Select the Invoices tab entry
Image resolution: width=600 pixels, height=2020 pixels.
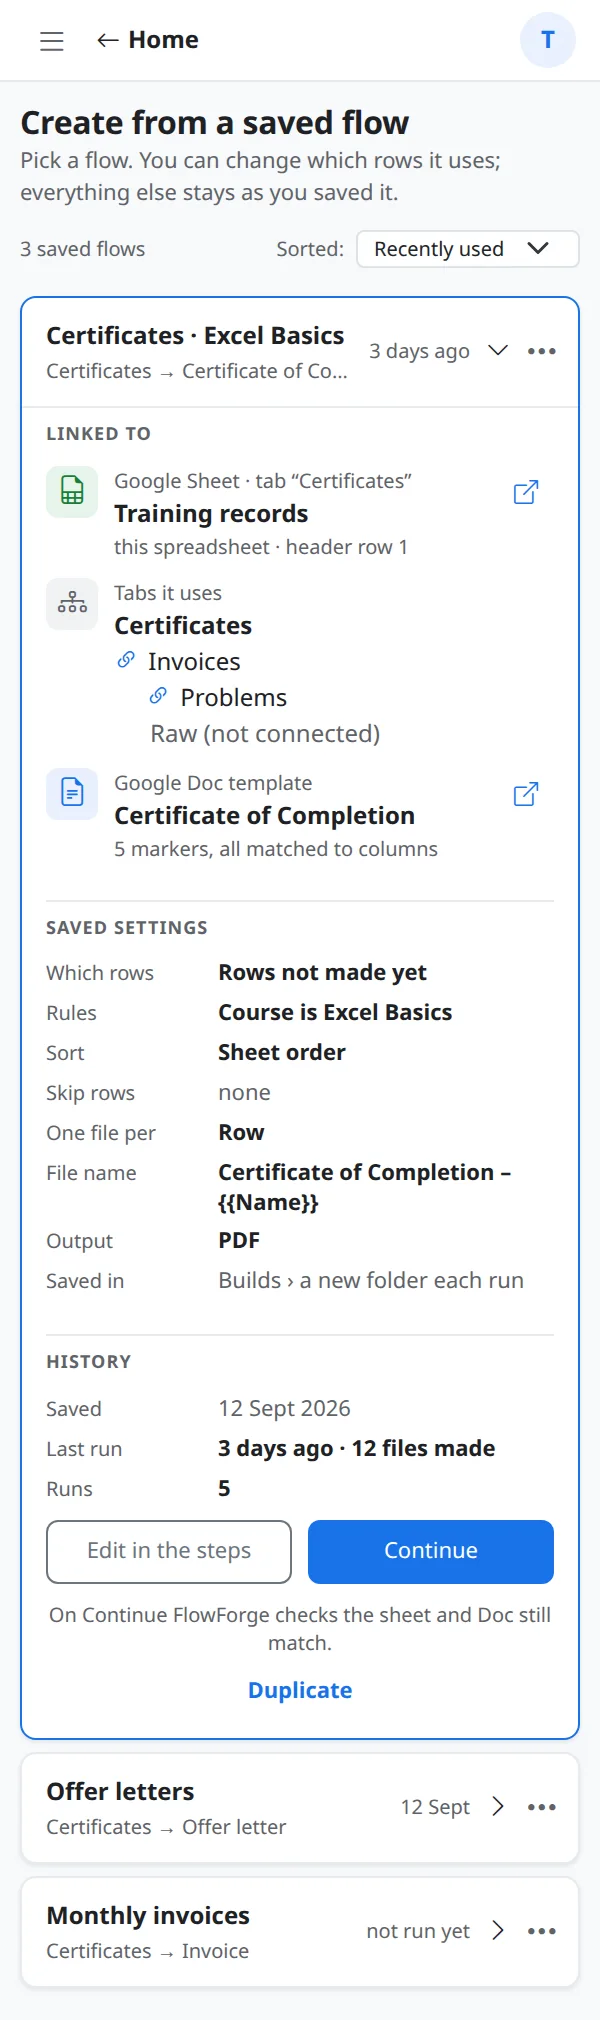tap(194, 662)
